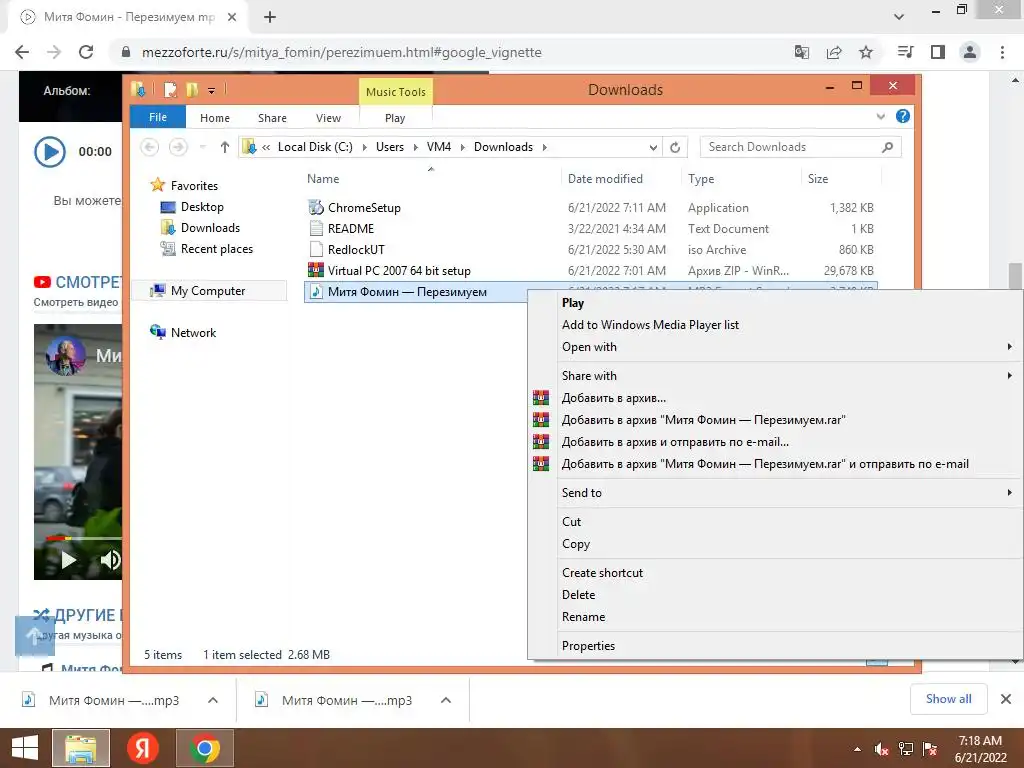Click the Explorer Help question mark icon
1024x768 pixels.
903,116
